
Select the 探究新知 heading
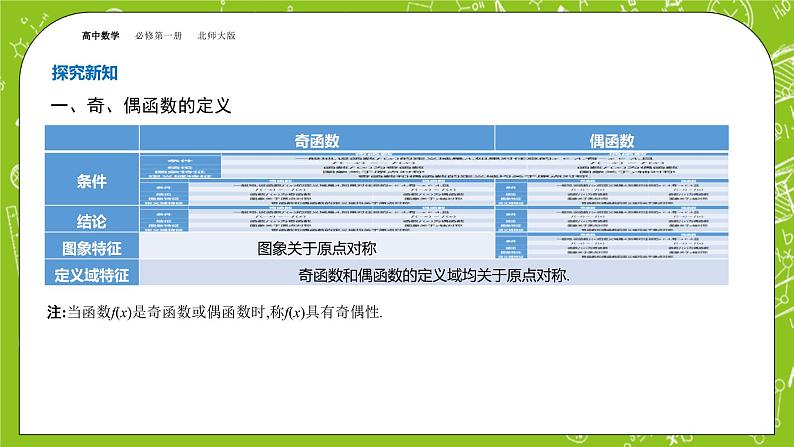[x=85, y=73]
